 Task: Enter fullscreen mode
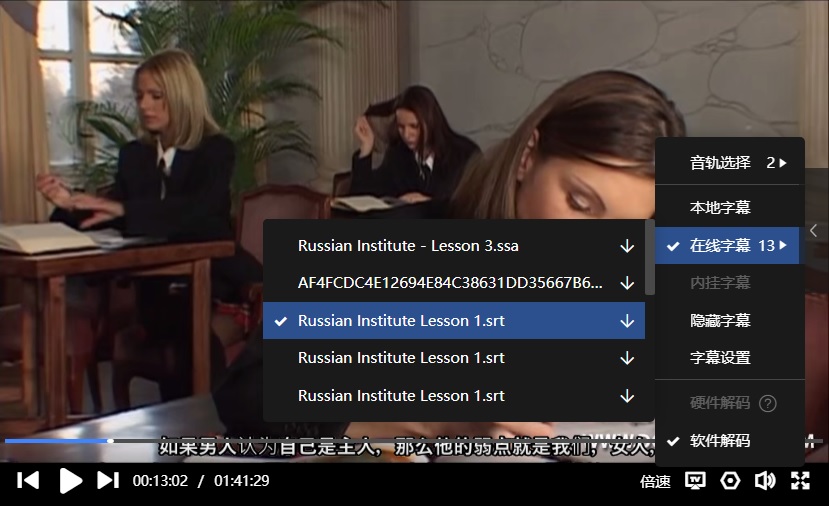800,481
